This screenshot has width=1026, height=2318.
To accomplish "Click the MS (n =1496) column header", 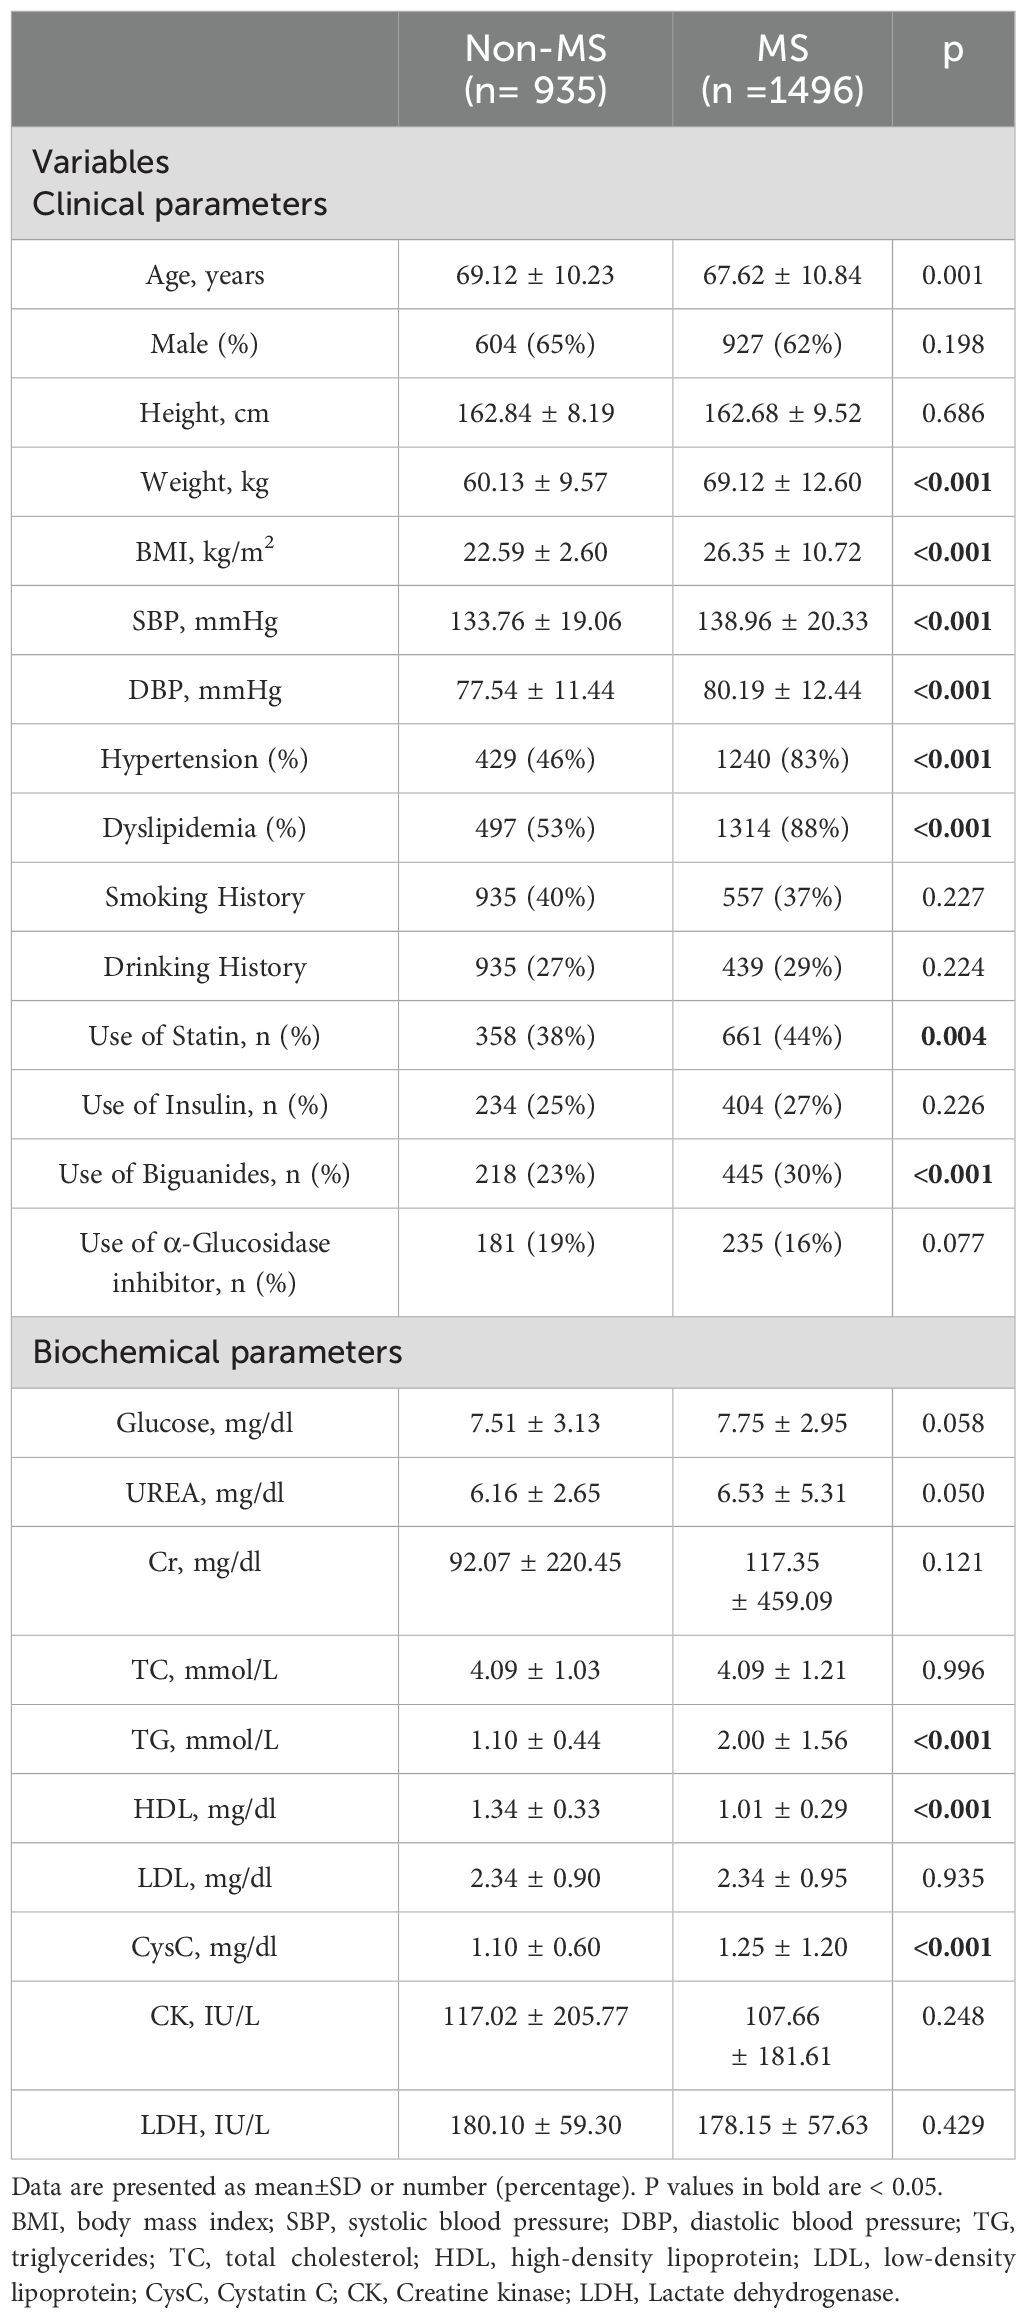I will pyautogui.click(x=782, y=68).
